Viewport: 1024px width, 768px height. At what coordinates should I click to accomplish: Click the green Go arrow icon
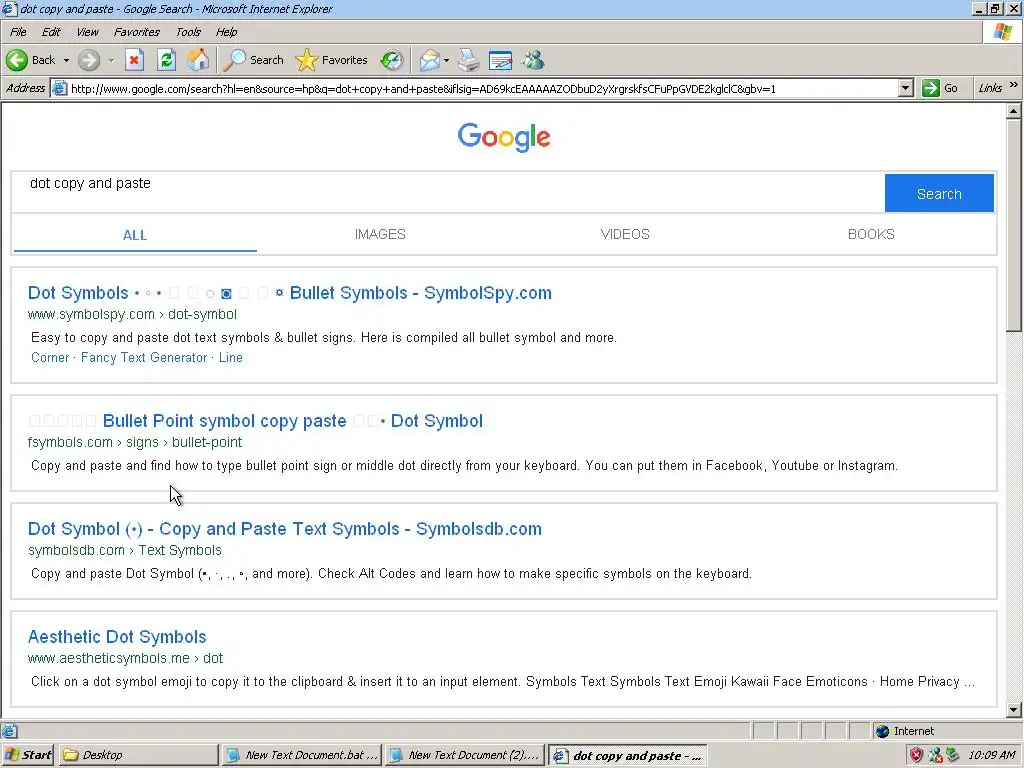coord(931,88)
